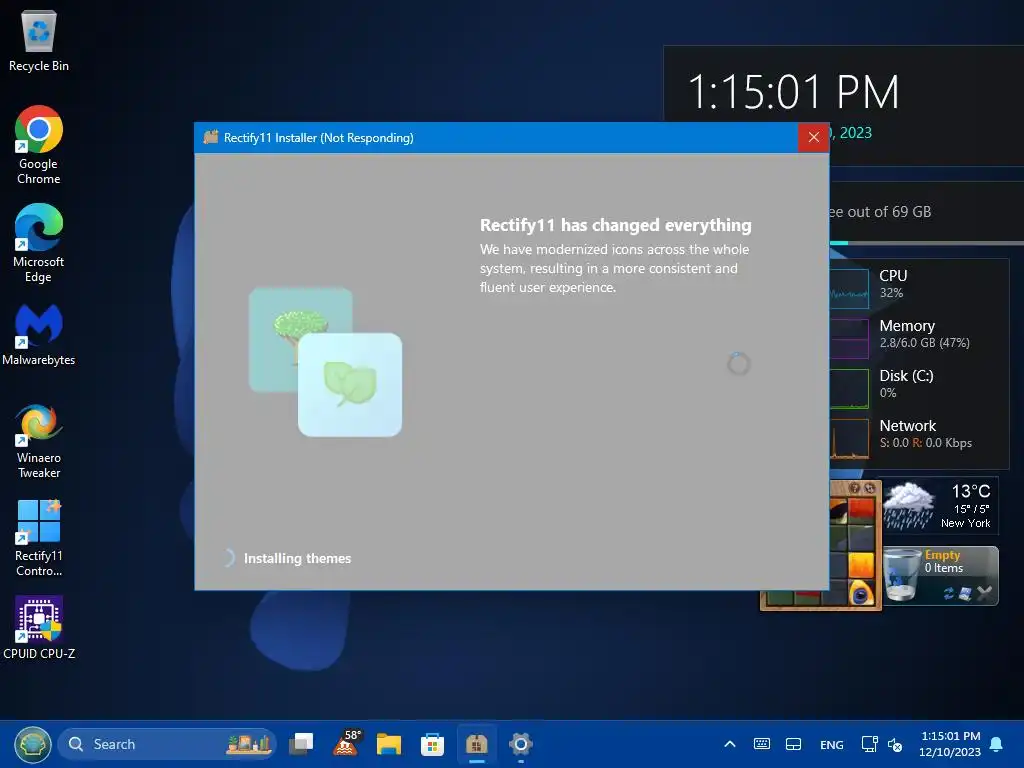This screenshot has width=1024, height=768.
Task: Click the puzzle gadget help icon
Action: [855, 488]
